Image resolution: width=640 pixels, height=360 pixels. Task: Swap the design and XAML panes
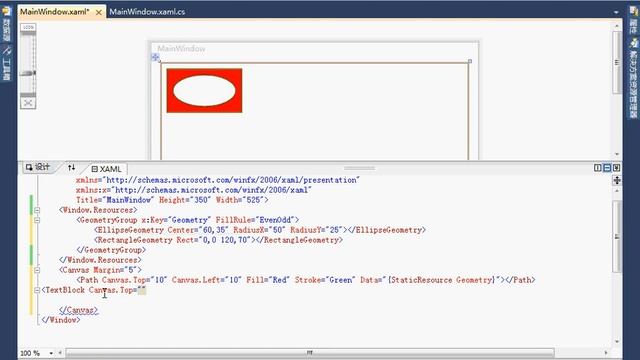click(x=71, y=167)
